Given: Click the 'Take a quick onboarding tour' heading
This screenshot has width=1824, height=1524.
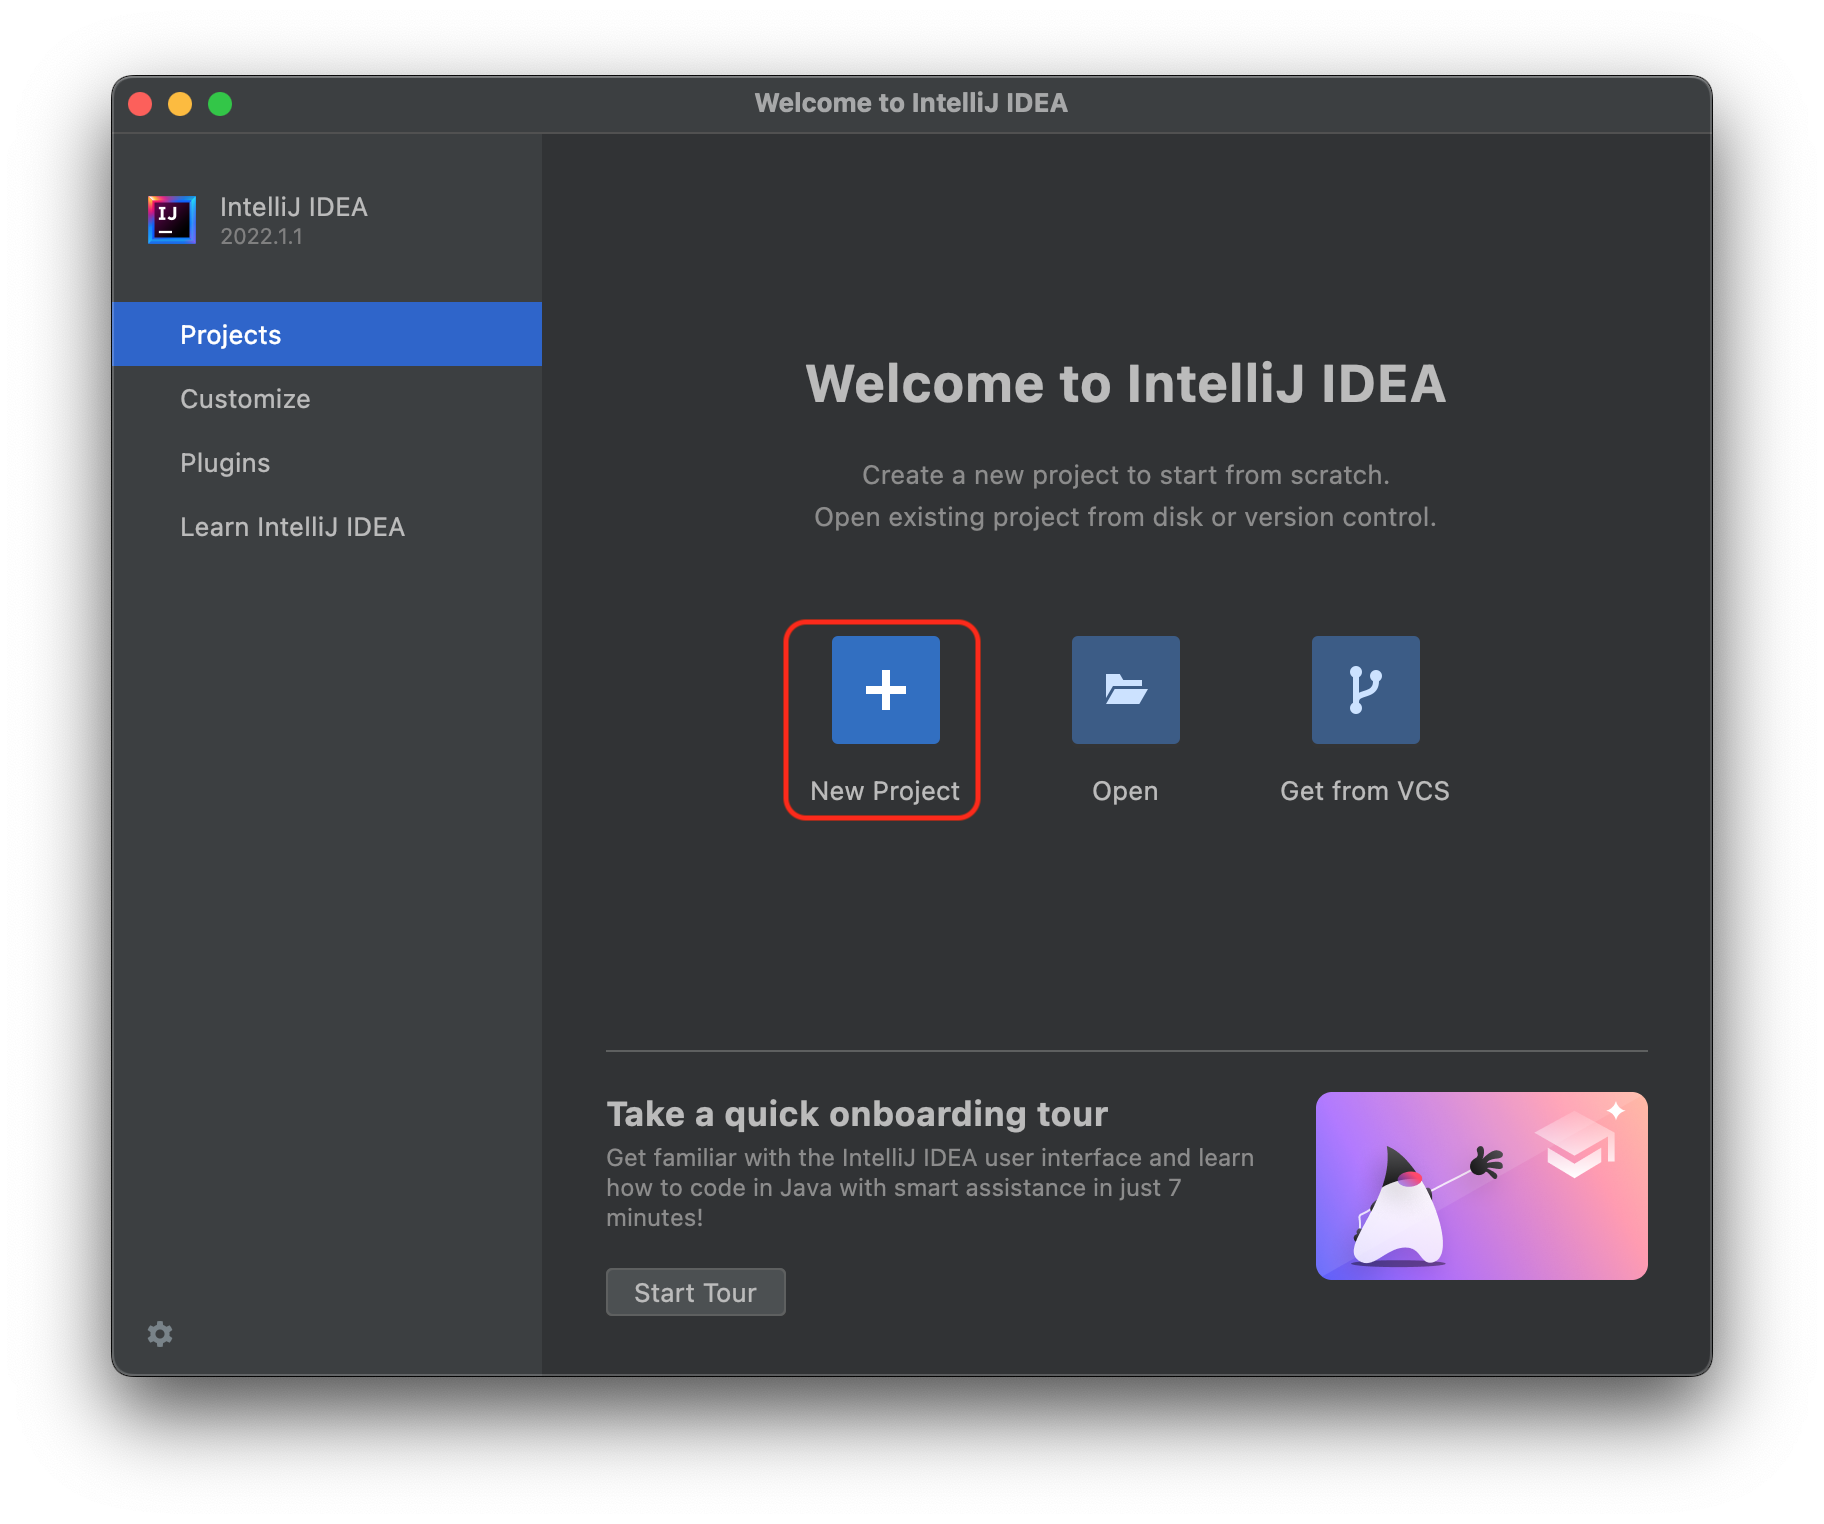Looking at the screenshot, I should point(857,1114).
